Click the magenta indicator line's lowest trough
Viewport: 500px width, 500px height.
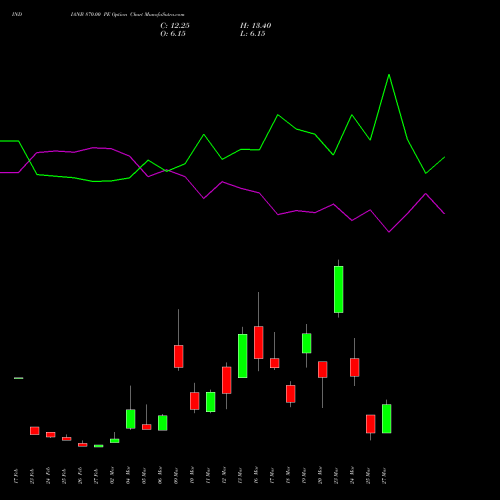click(x=389, y=232)
